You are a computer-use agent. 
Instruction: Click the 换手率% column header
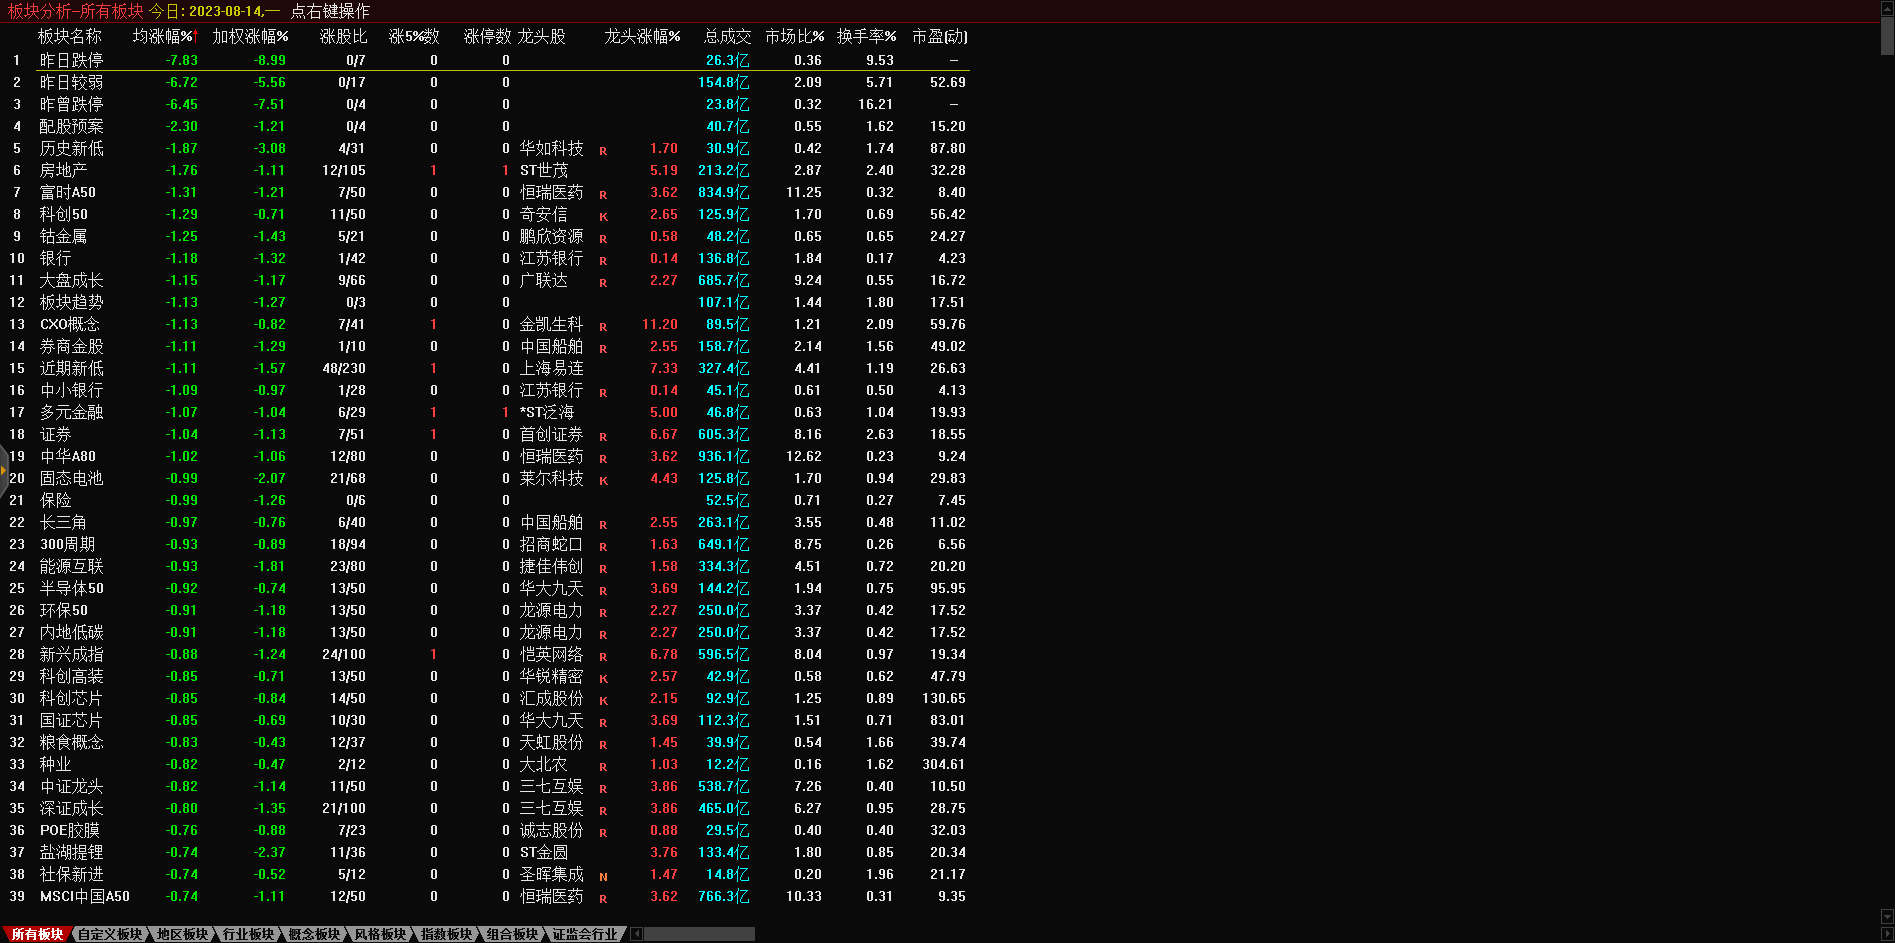(x=866, y=36)
